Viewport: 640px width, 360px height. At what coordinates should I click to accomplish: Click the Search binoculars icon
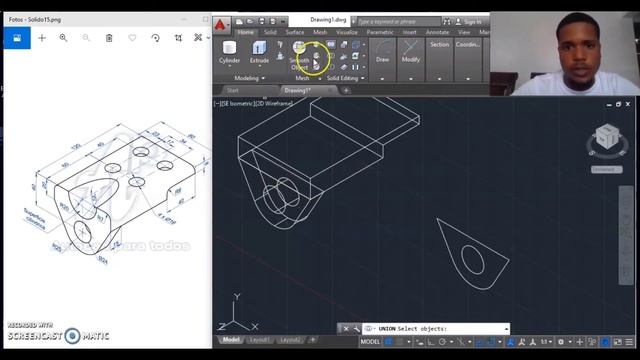click(447, 22)
